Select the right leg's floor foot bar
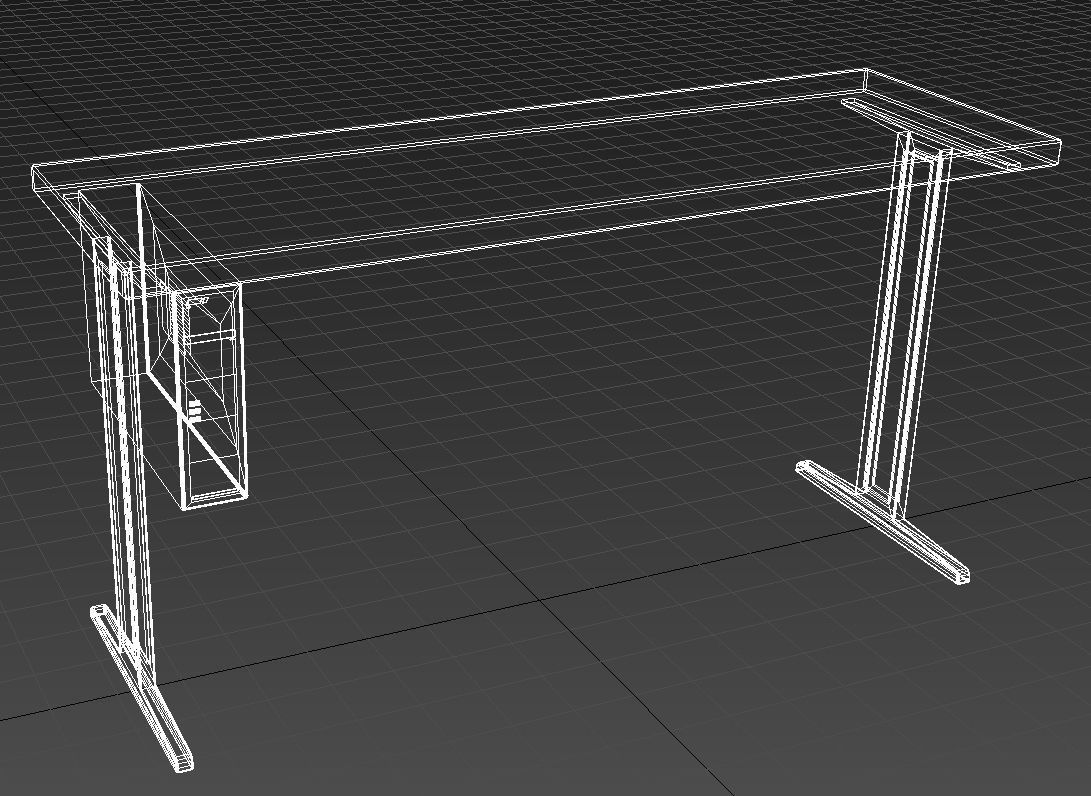 pos(883,520)
